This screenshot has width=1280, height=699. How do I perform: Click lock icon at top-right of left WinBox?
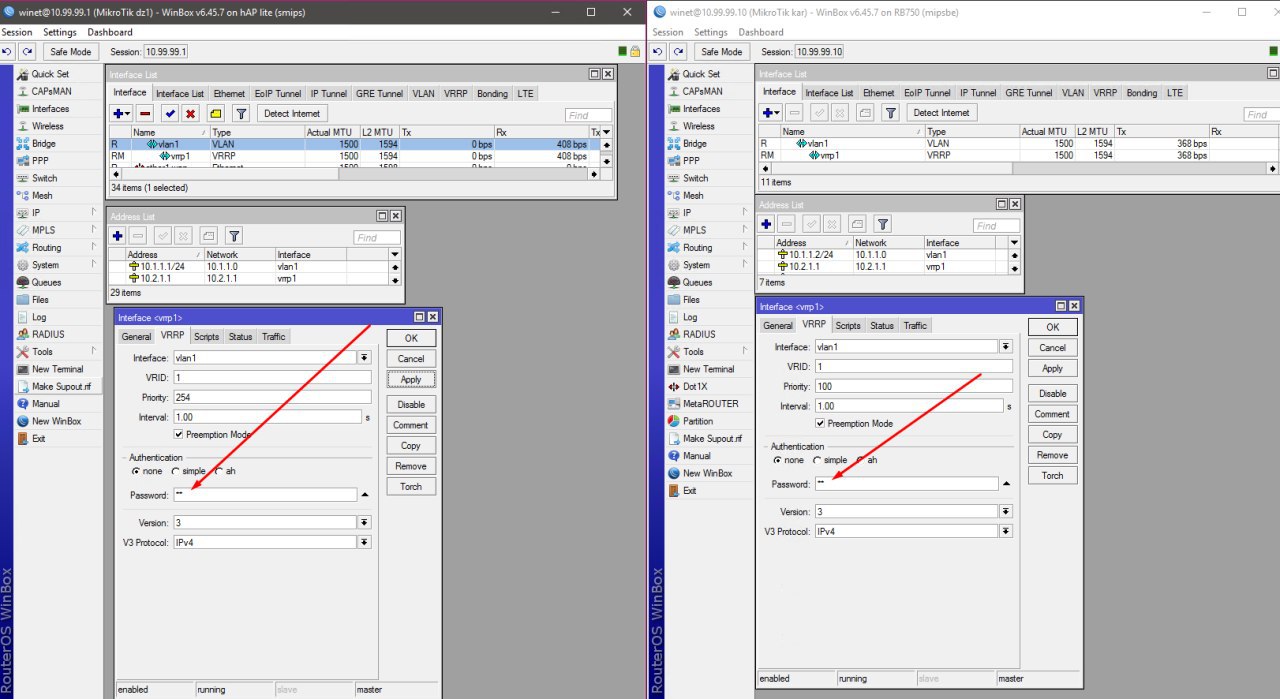[x=635, y=51]
